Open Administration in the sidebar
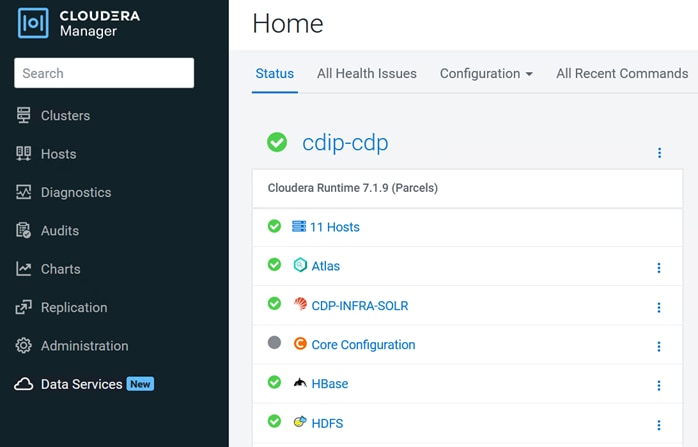This screenshot has height=447, width=698. (85, 345)
